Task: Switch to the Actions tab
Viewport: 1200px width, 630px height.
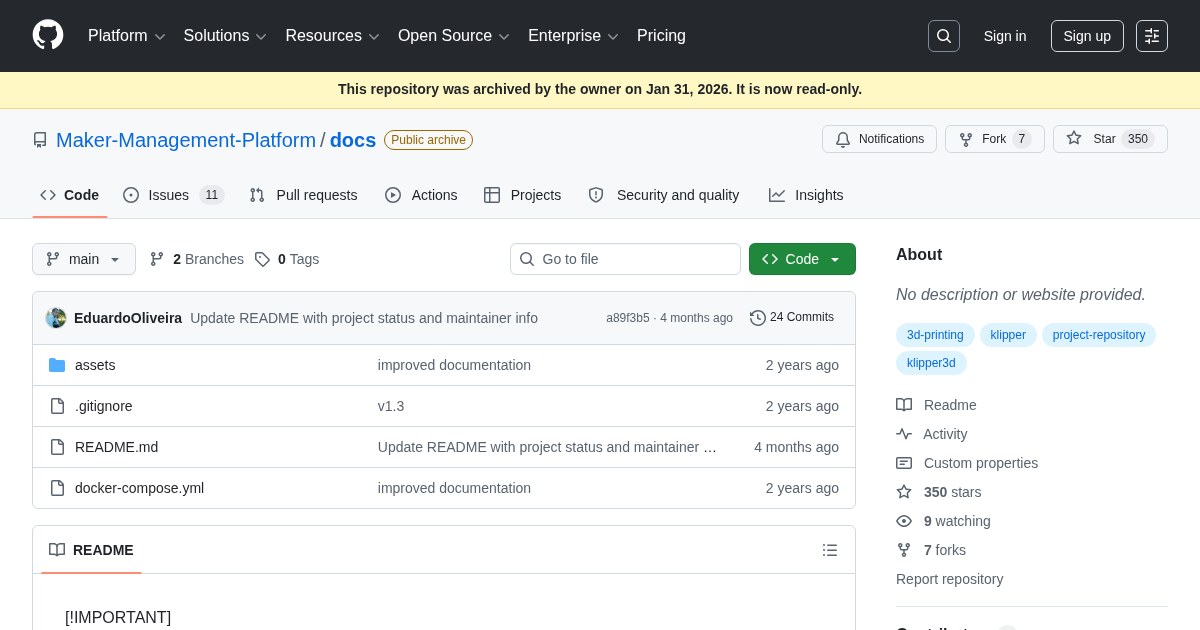Action: [421, 195]
